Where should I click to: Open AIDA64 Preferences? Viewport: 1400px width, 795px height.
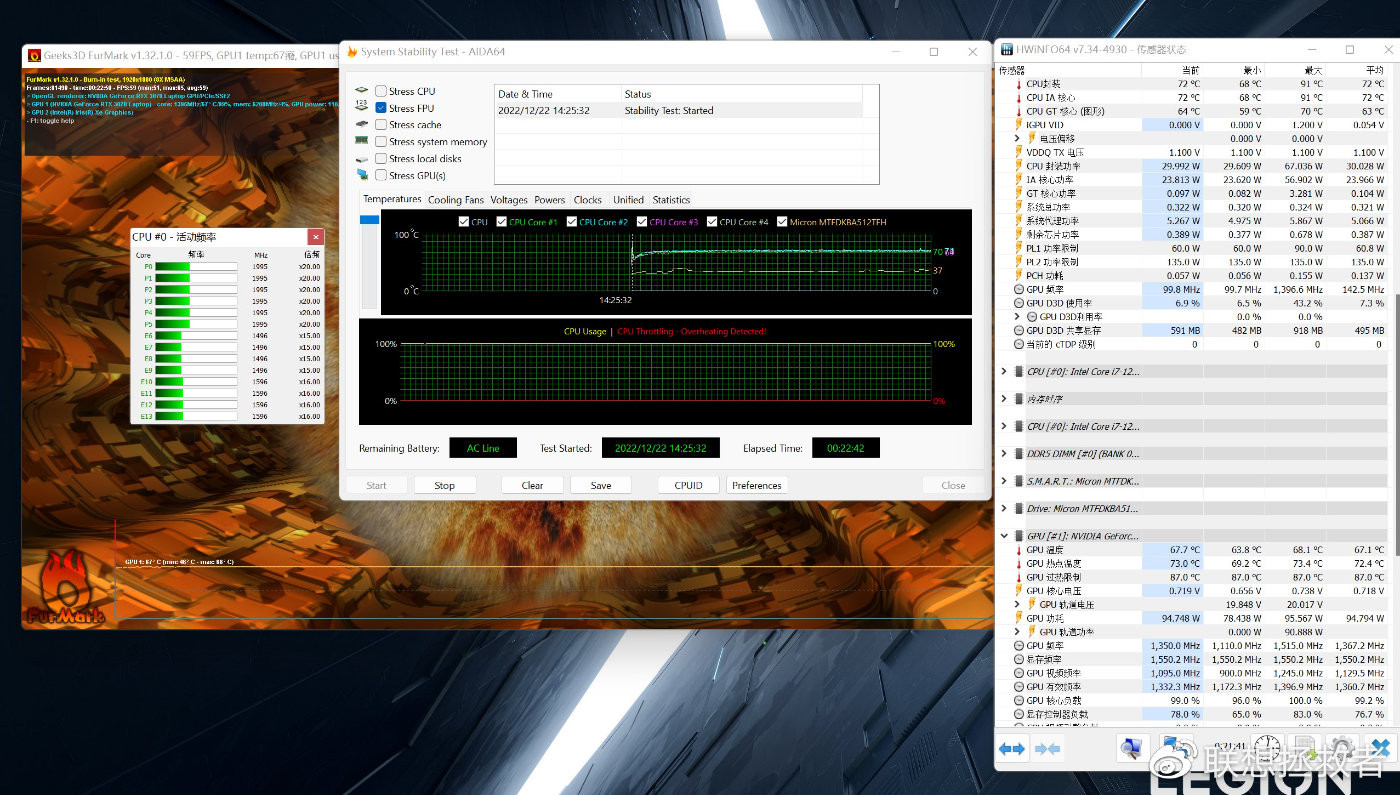pos(757,485)
